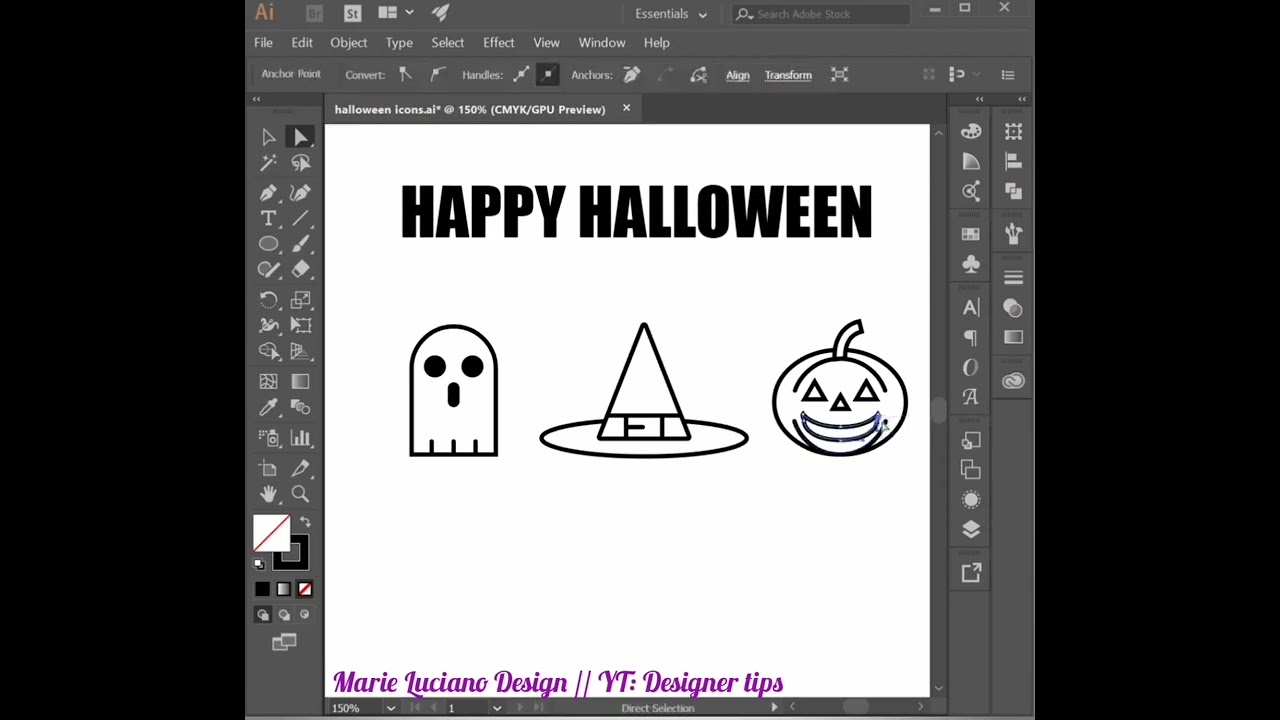Toggle show handles for selected anchors
This screenshot has height=720, width=1280.
point(521,75)
